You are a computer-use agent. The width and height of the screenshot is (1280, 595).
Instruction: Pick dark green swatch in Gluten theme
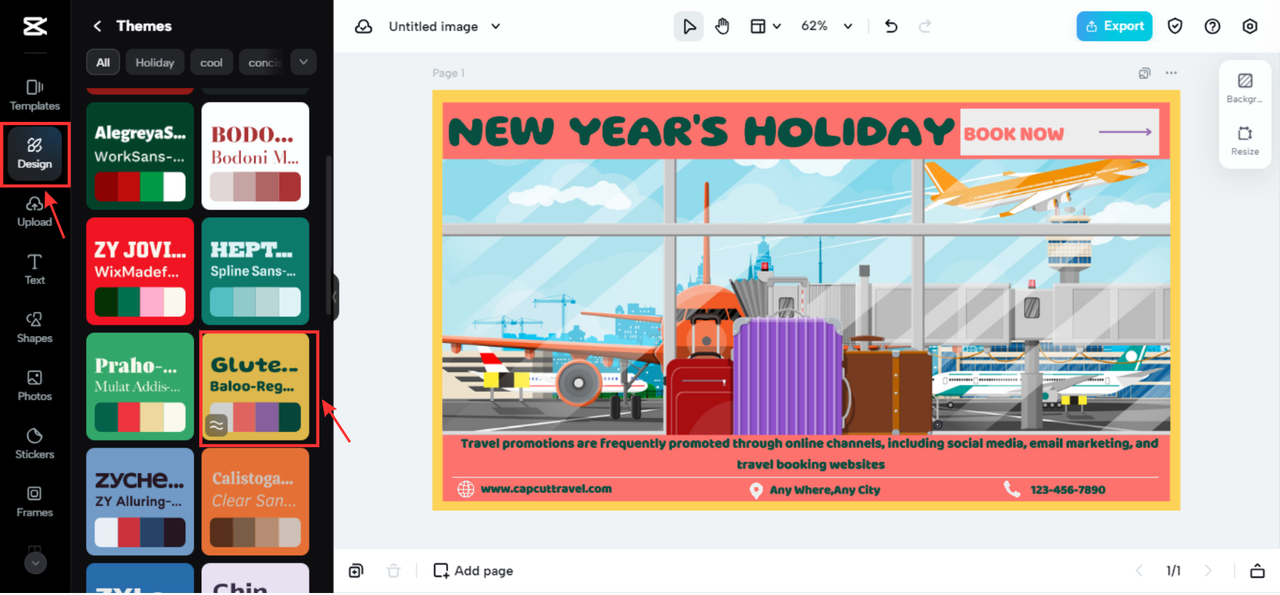pos(289,417)
